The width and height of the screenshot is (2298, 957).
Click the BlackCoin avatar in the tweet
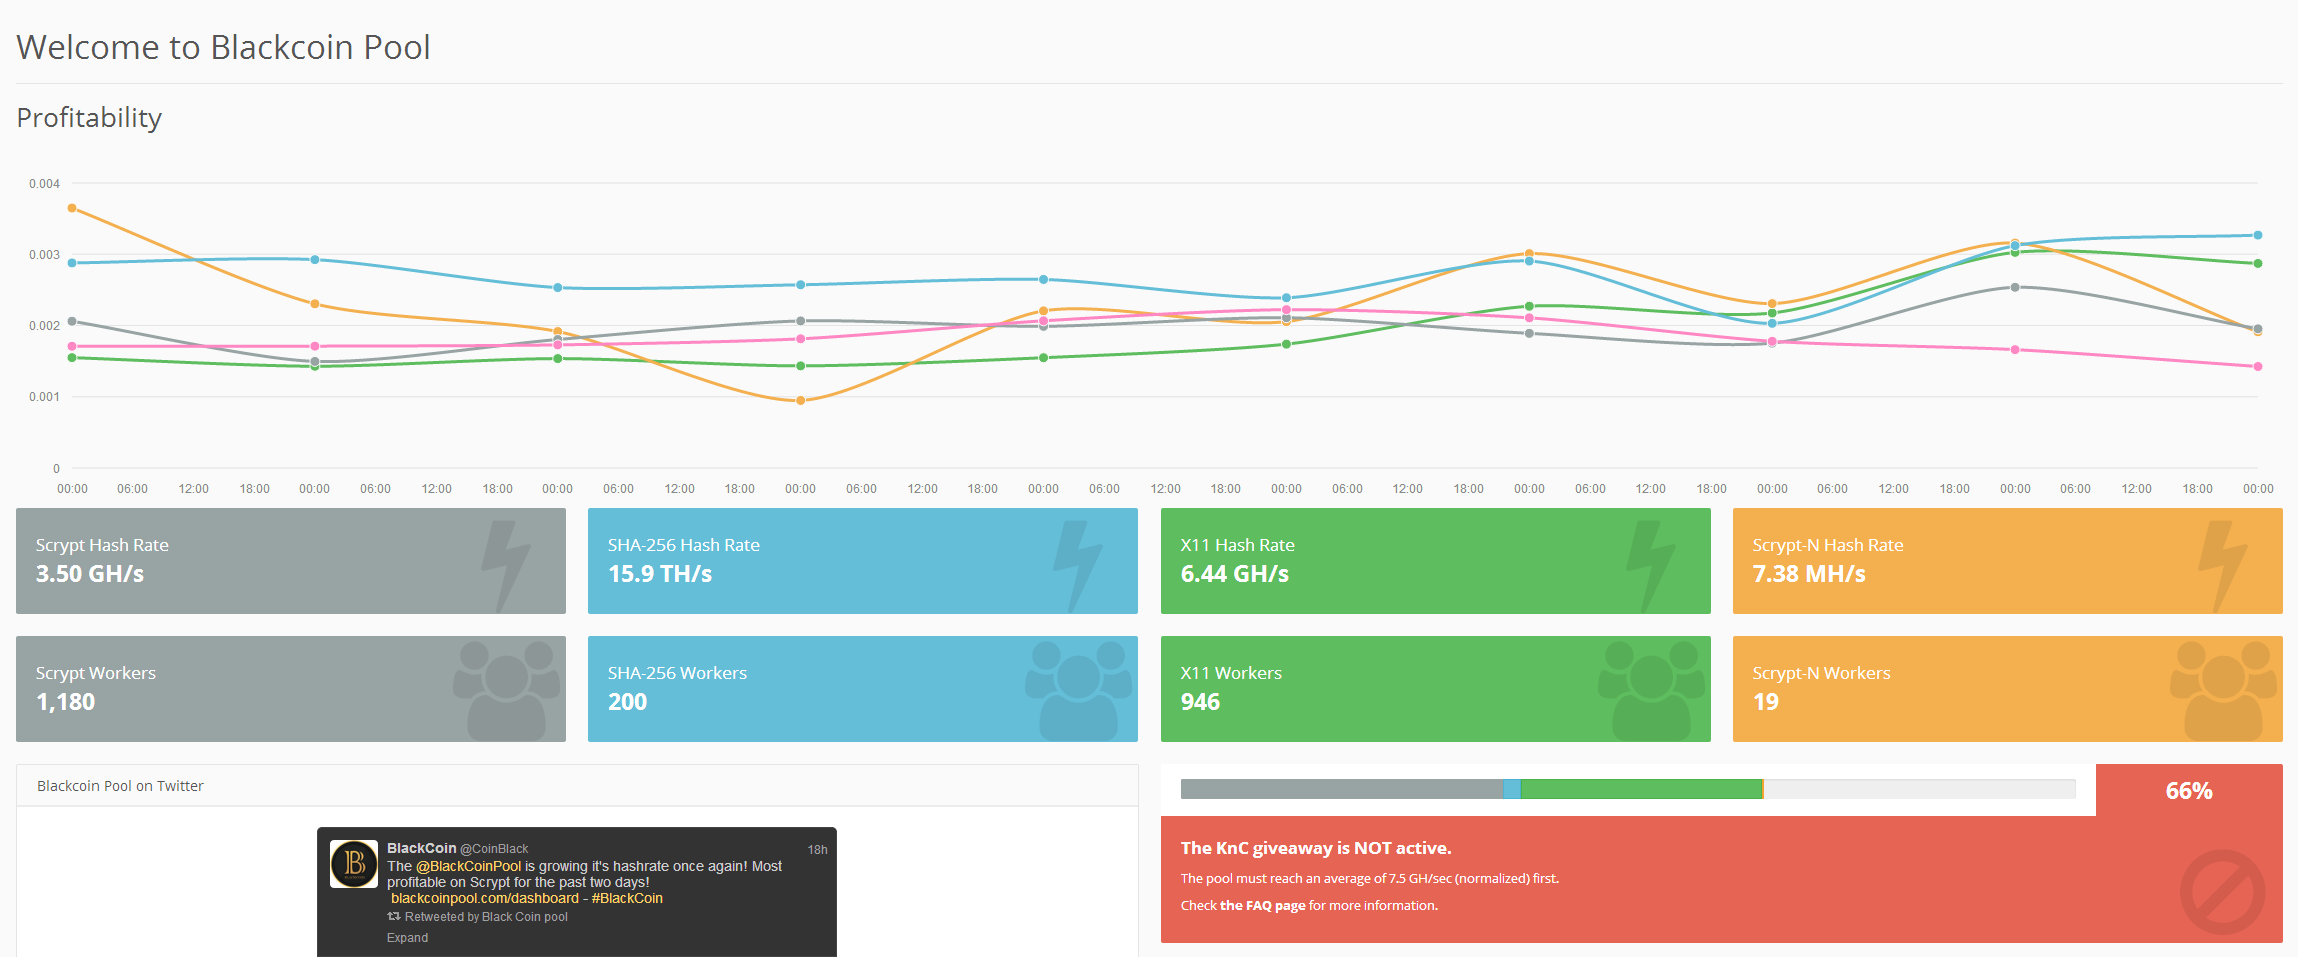[x=354, y=864]
